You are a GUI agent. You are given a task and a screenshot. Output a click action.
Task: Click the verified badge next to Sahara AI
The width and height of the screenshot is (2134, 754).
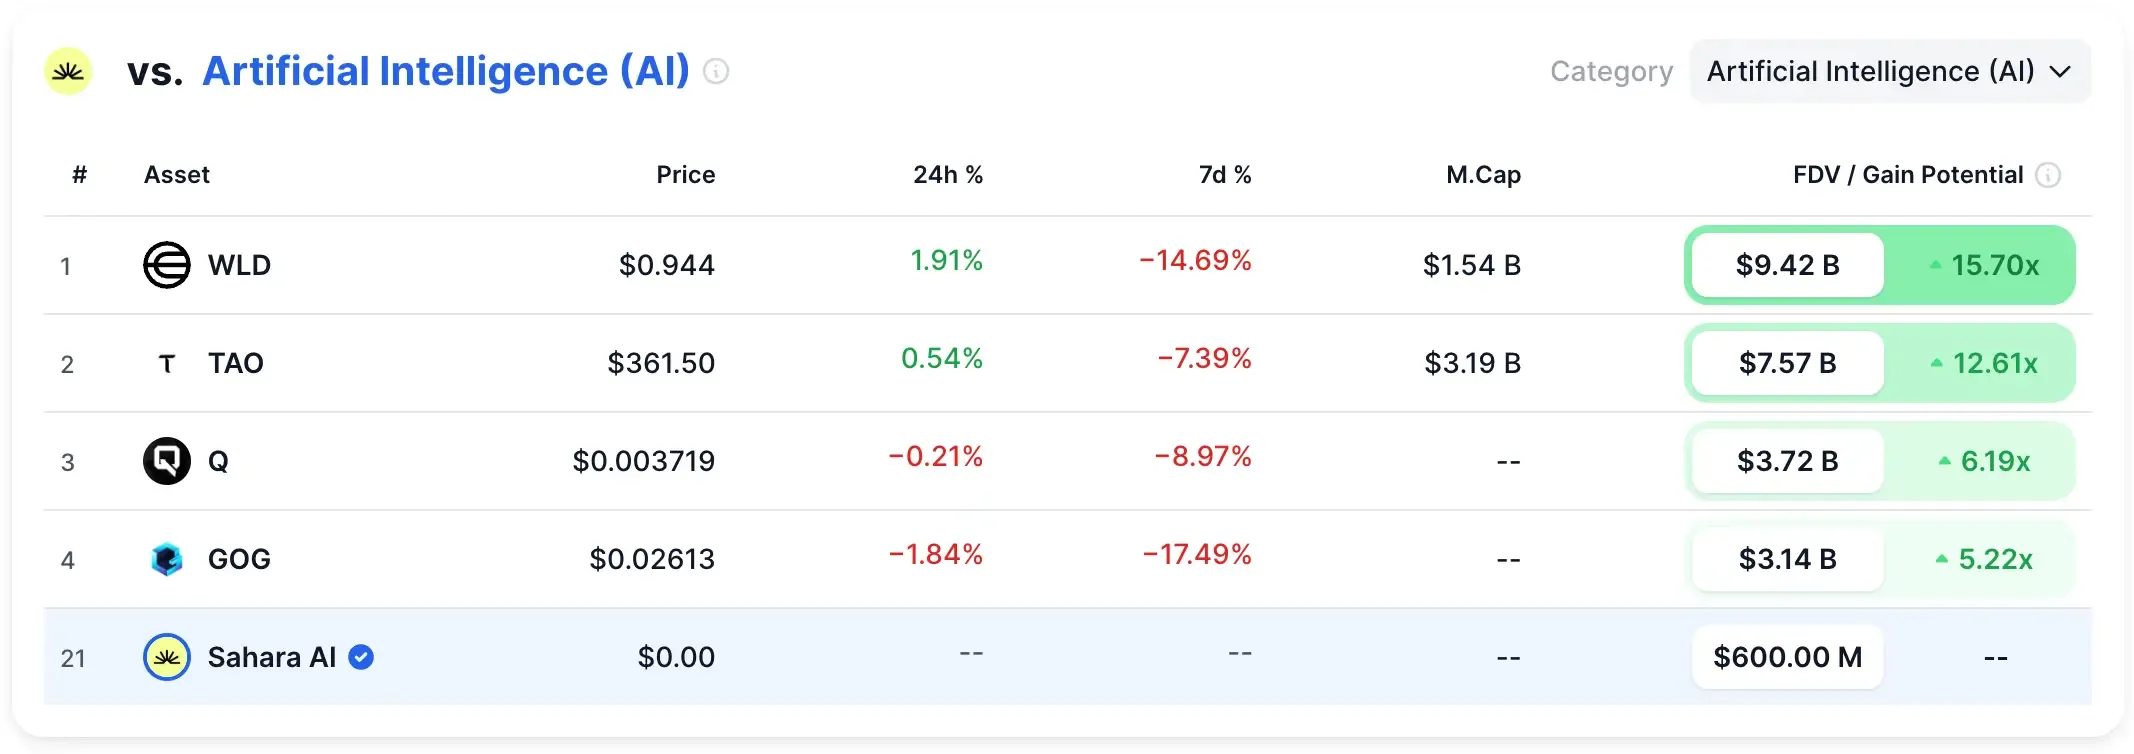362,657
